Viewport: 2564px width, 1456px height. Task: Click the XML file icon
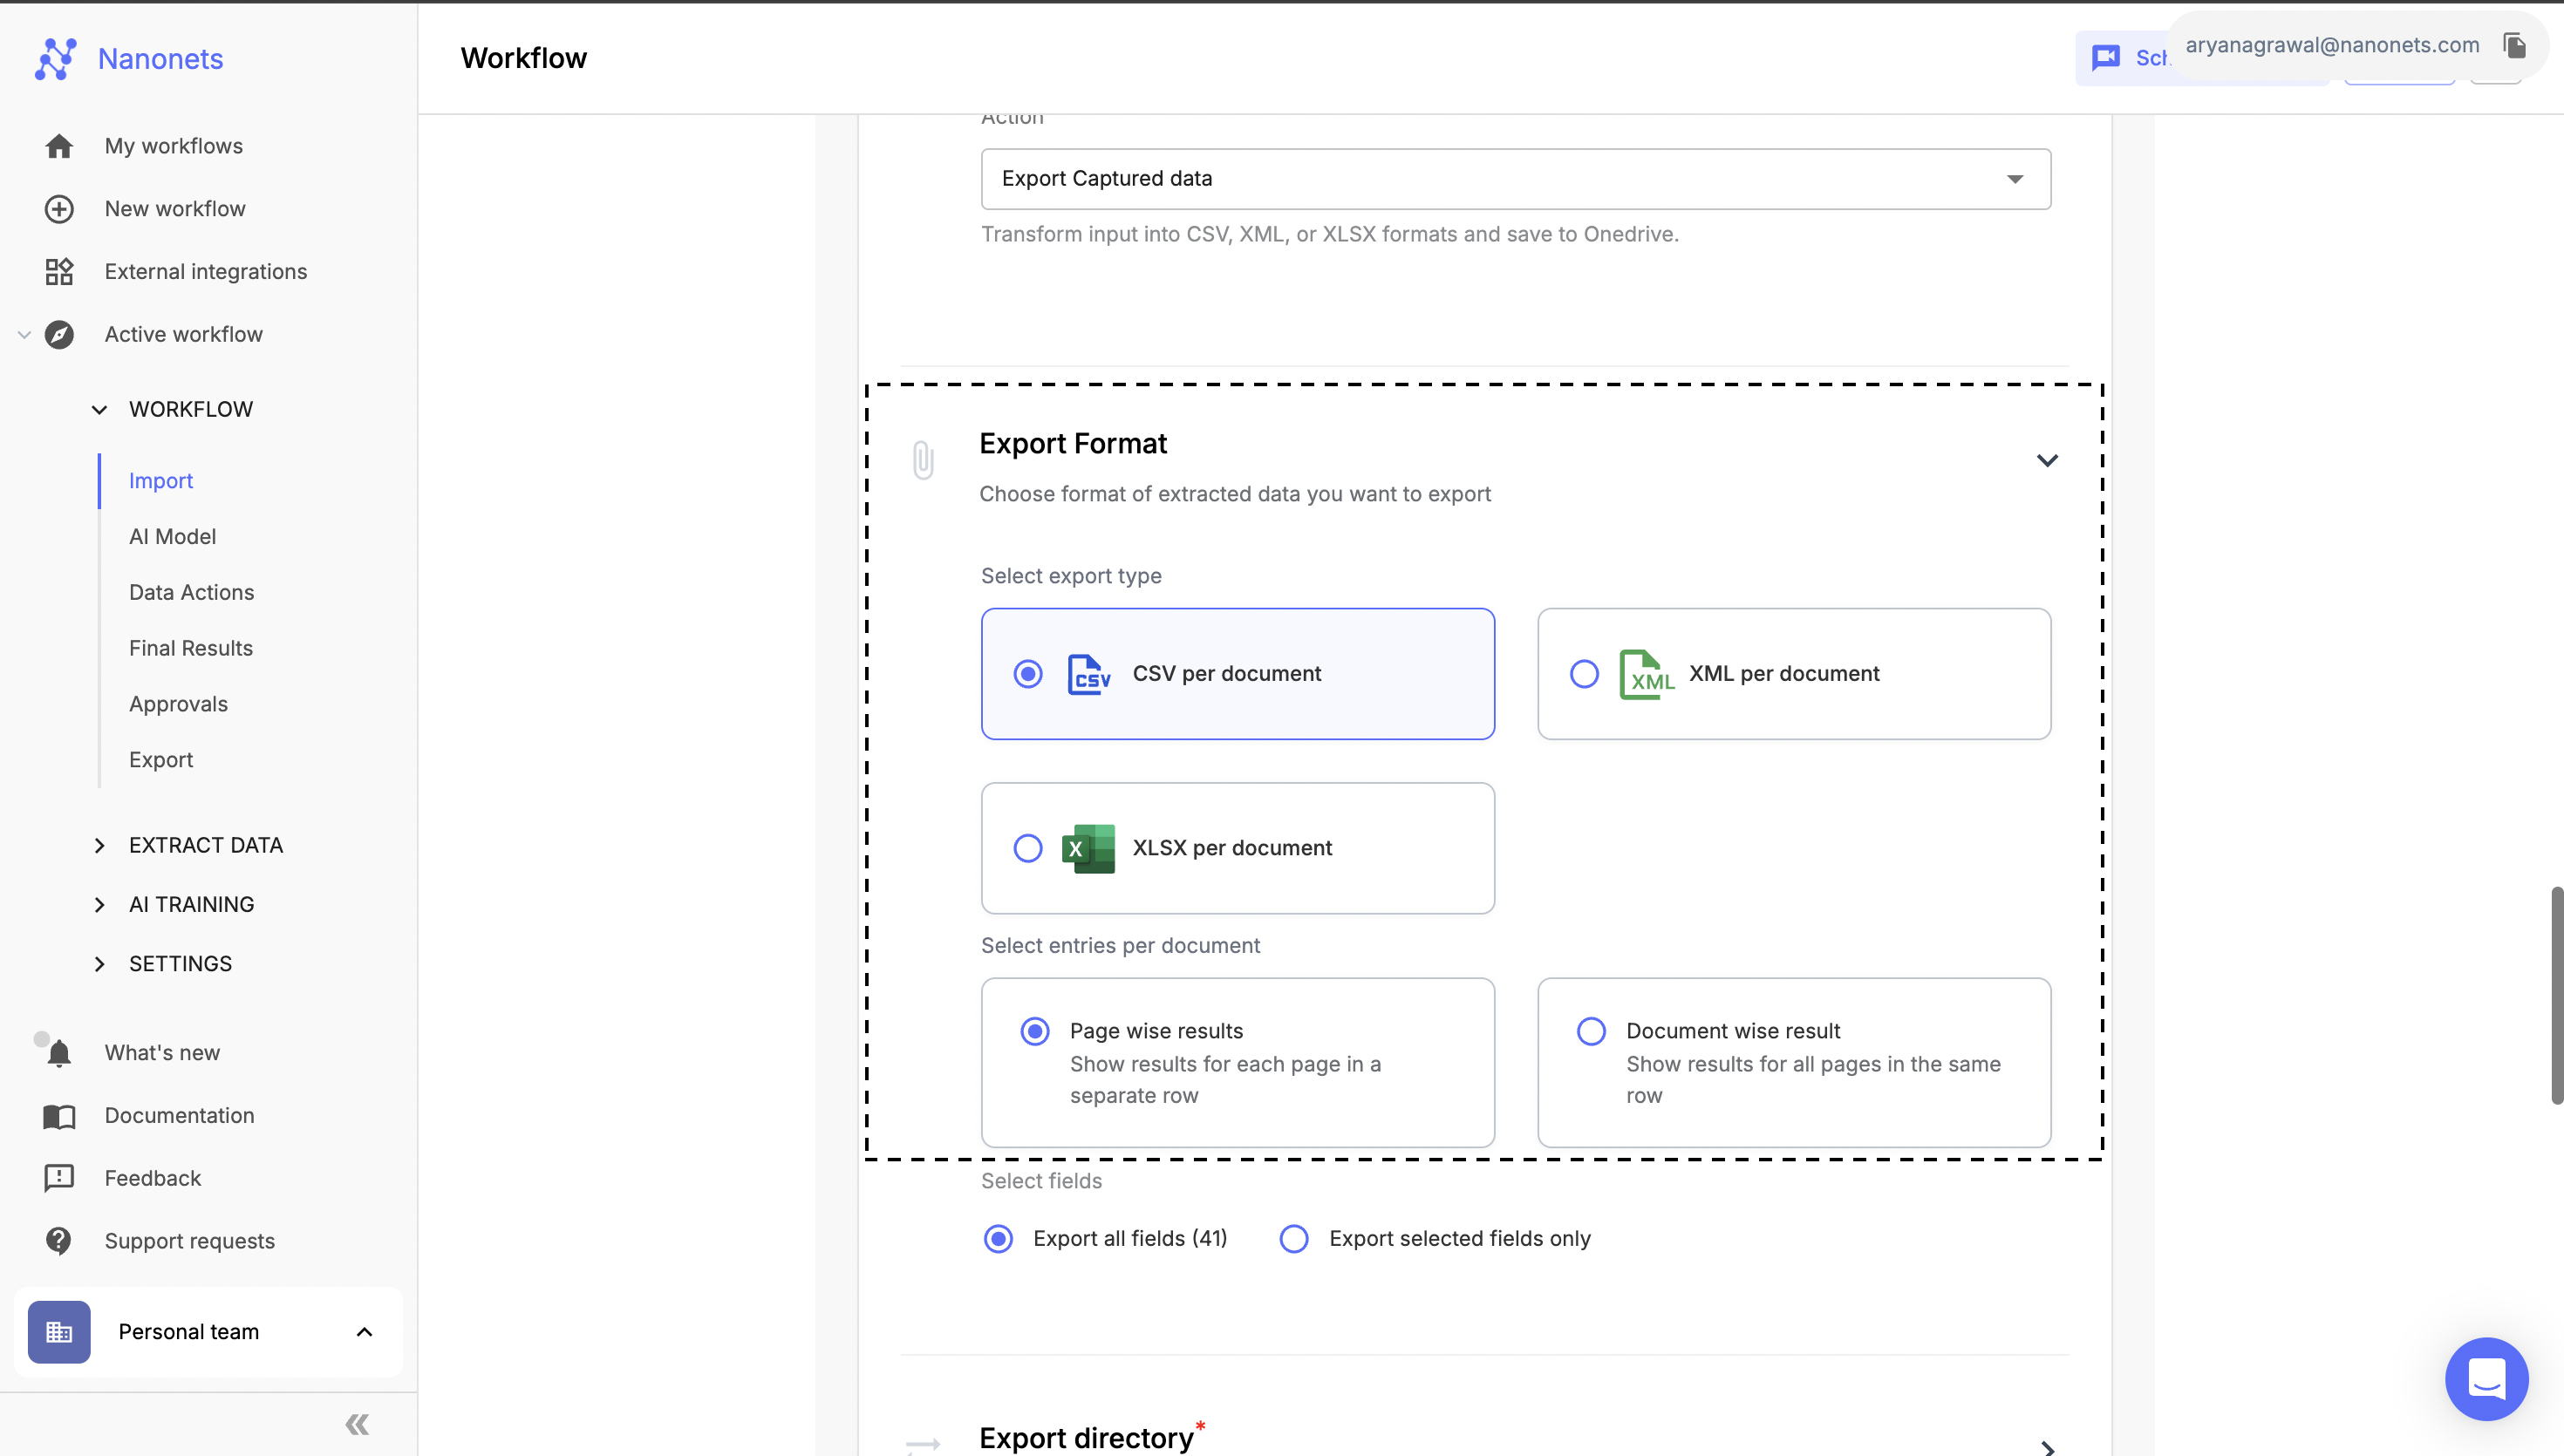pos(1646,674)
